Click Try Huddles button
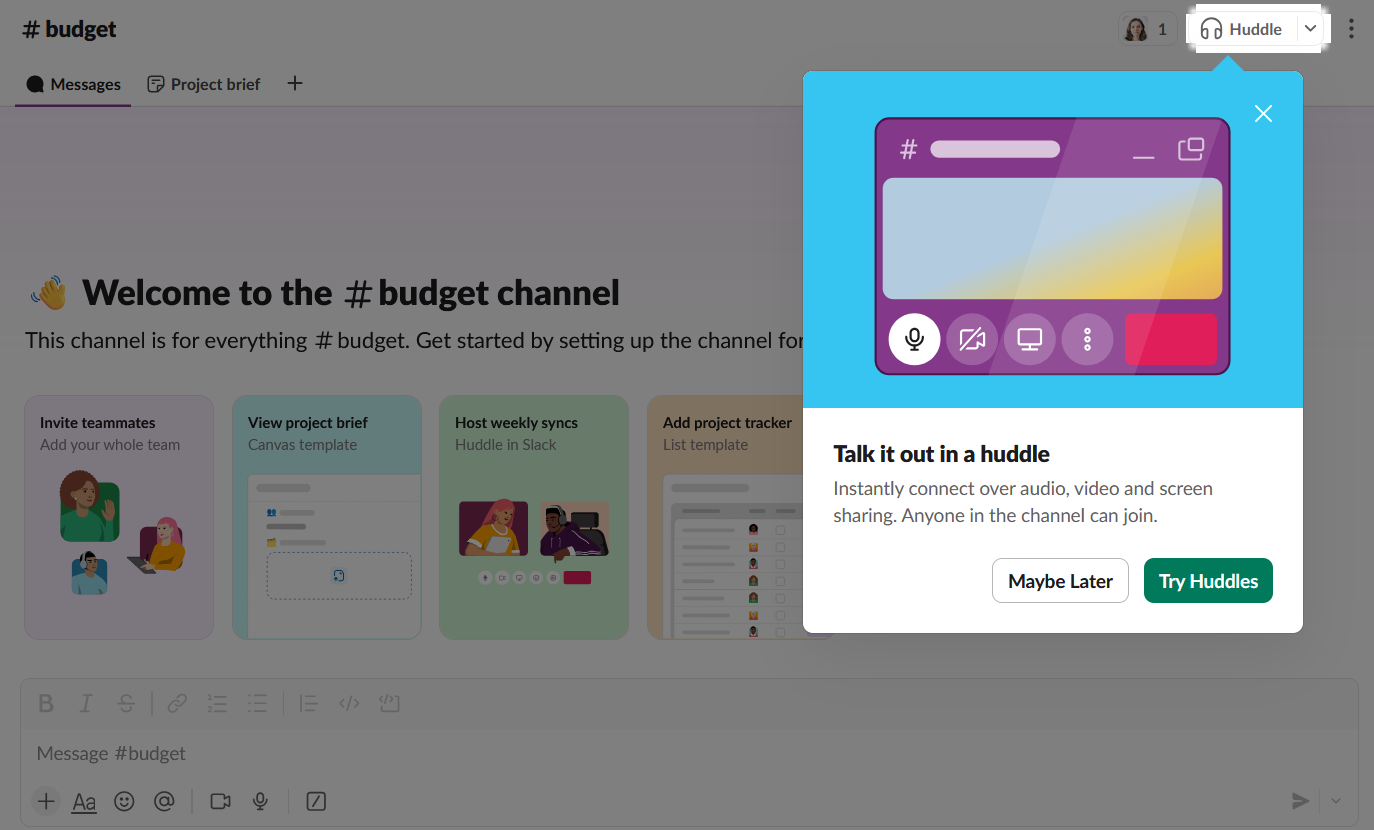1374x830 pixels. [x=1208, y=581]
